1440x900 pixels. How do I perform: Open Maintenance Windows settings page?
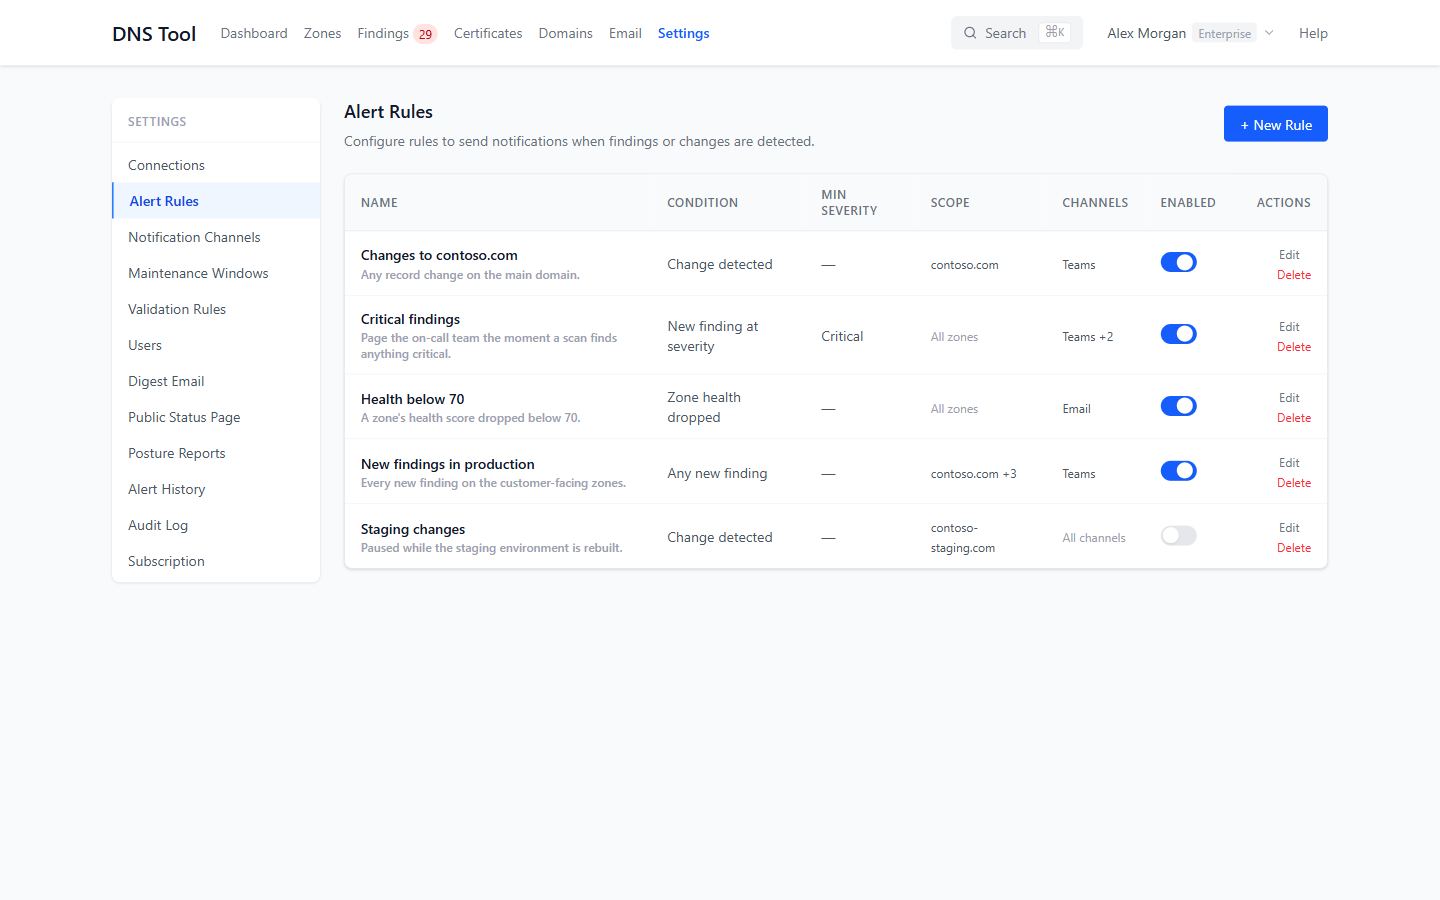click(216, 273)
